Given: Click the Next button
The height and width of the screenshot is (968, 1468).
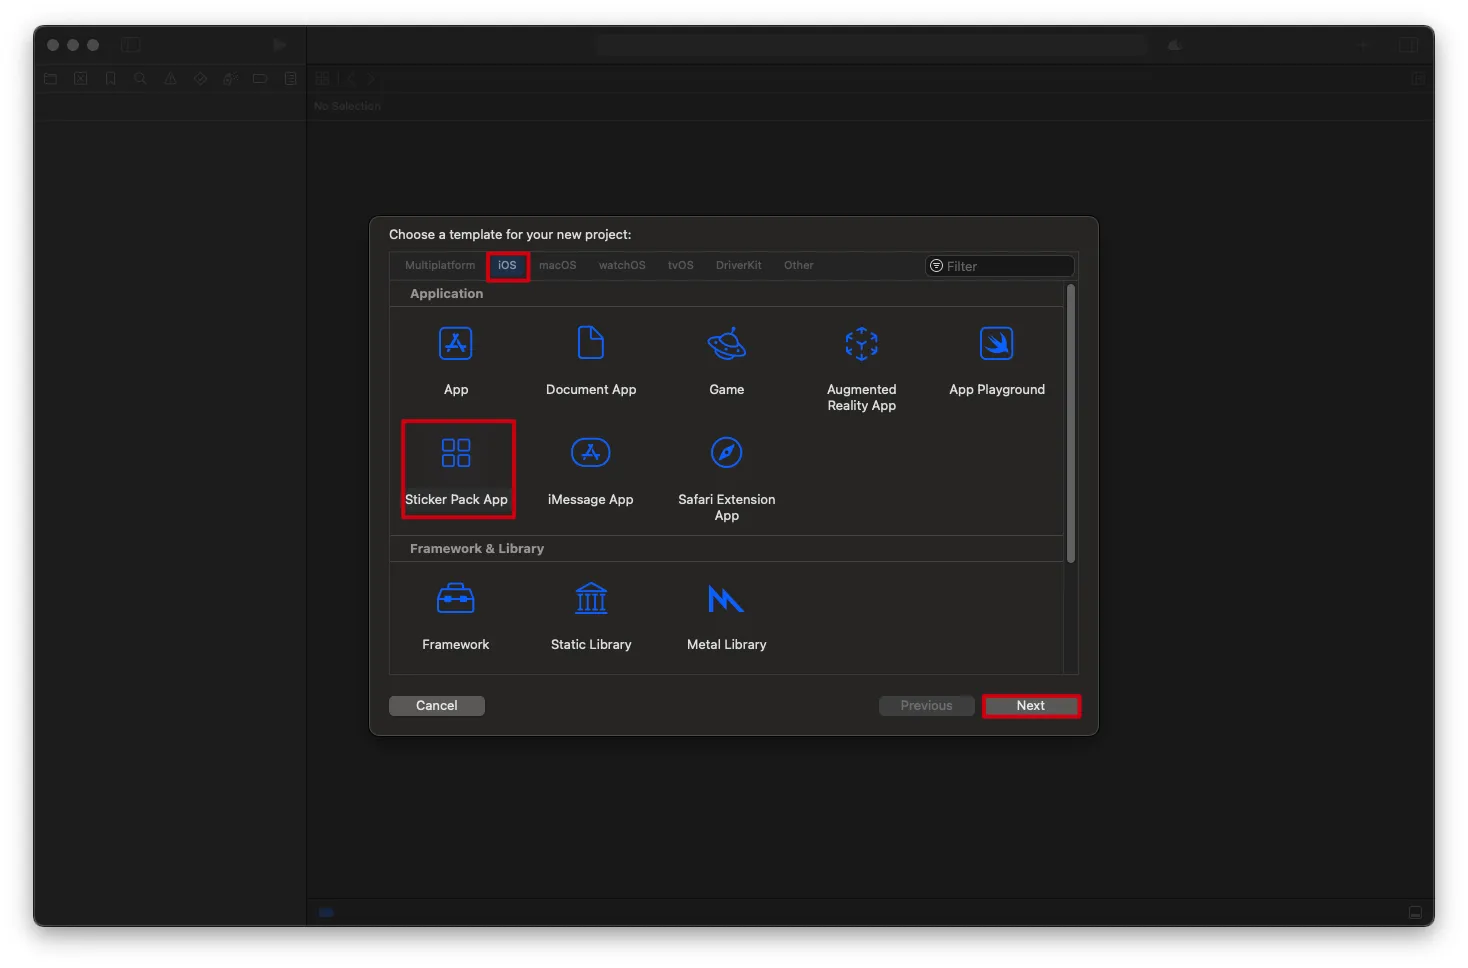Looking at the screenshot, I should [x=1031, y=706].
